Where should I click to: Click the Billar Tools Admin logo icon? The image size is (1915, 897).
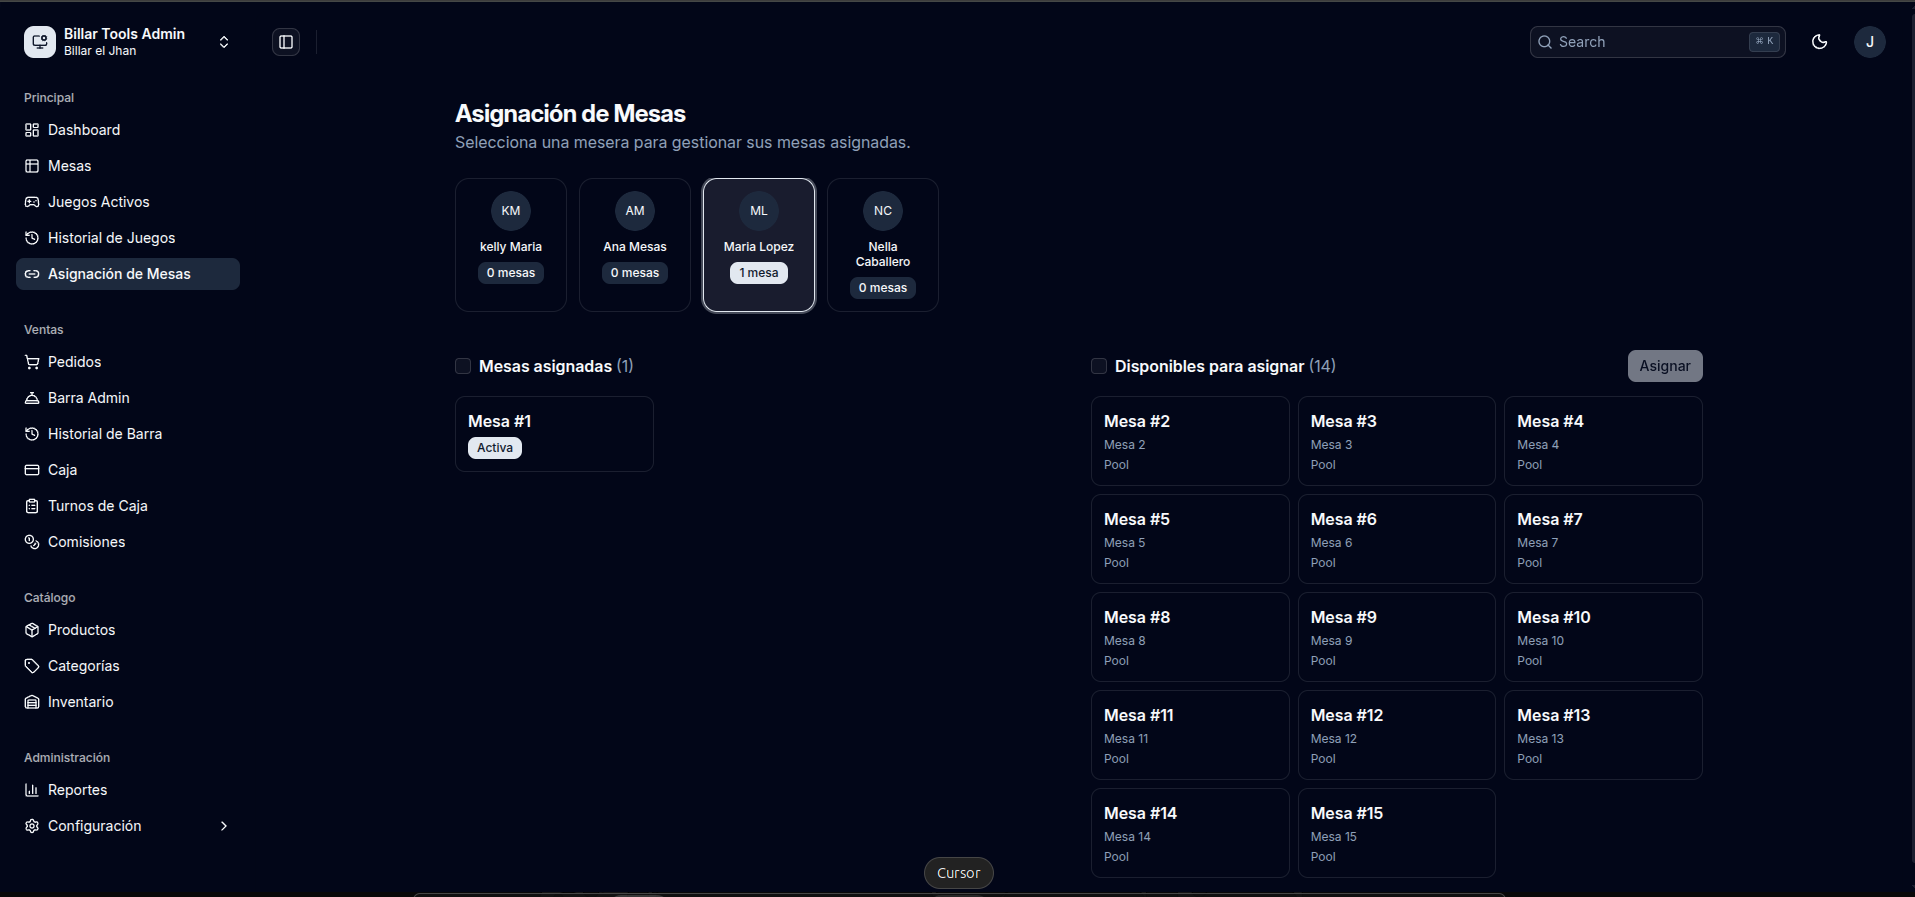40,42
